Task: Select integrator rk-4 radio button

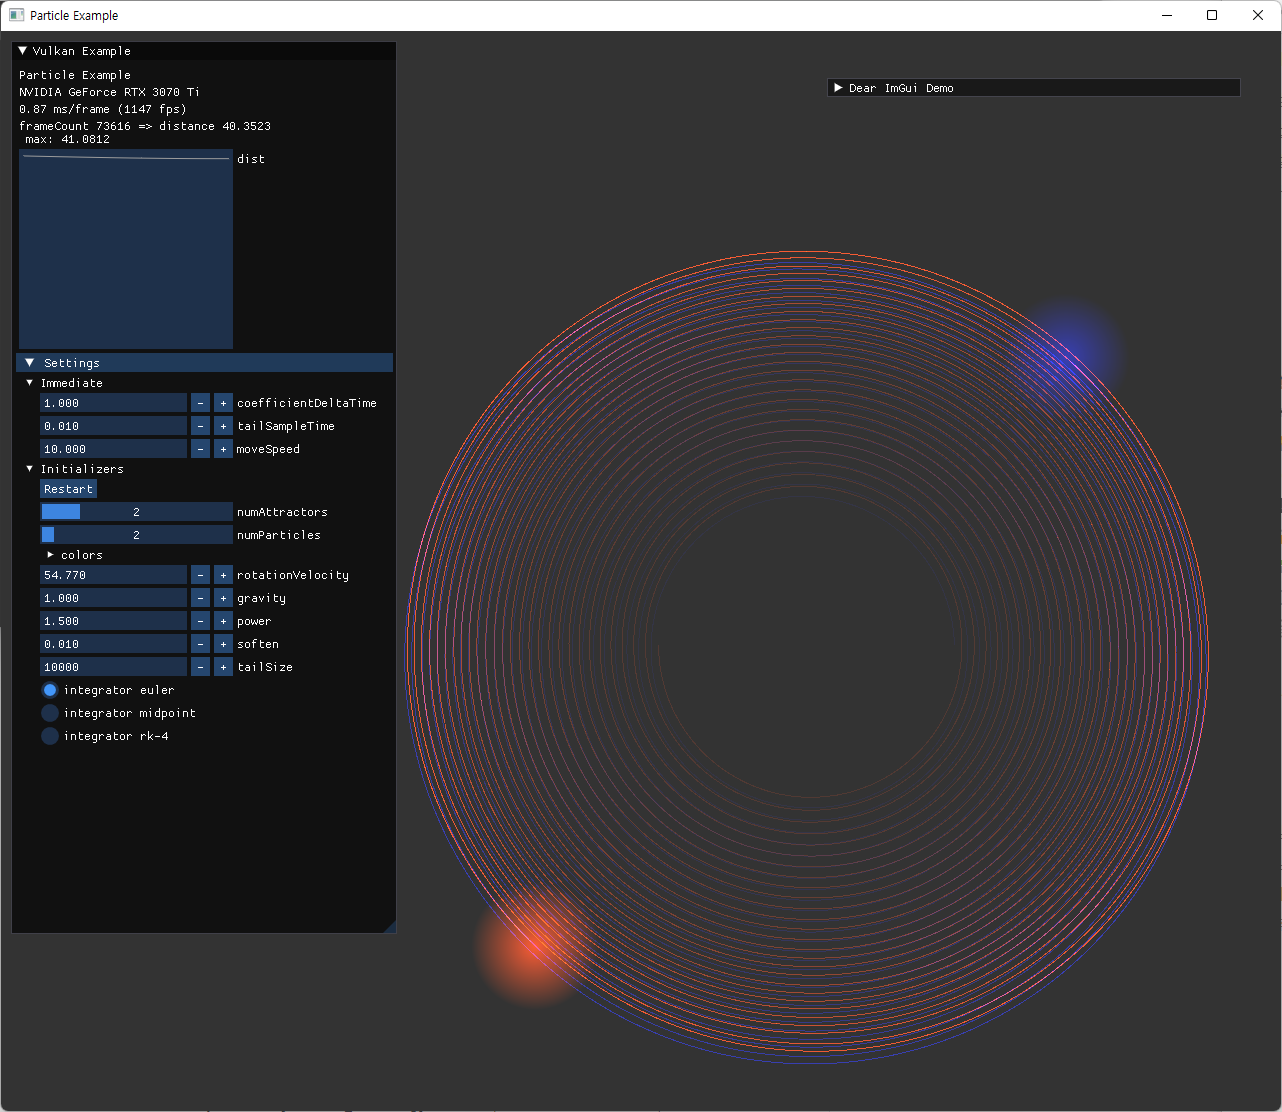Action: click(50, 736)
